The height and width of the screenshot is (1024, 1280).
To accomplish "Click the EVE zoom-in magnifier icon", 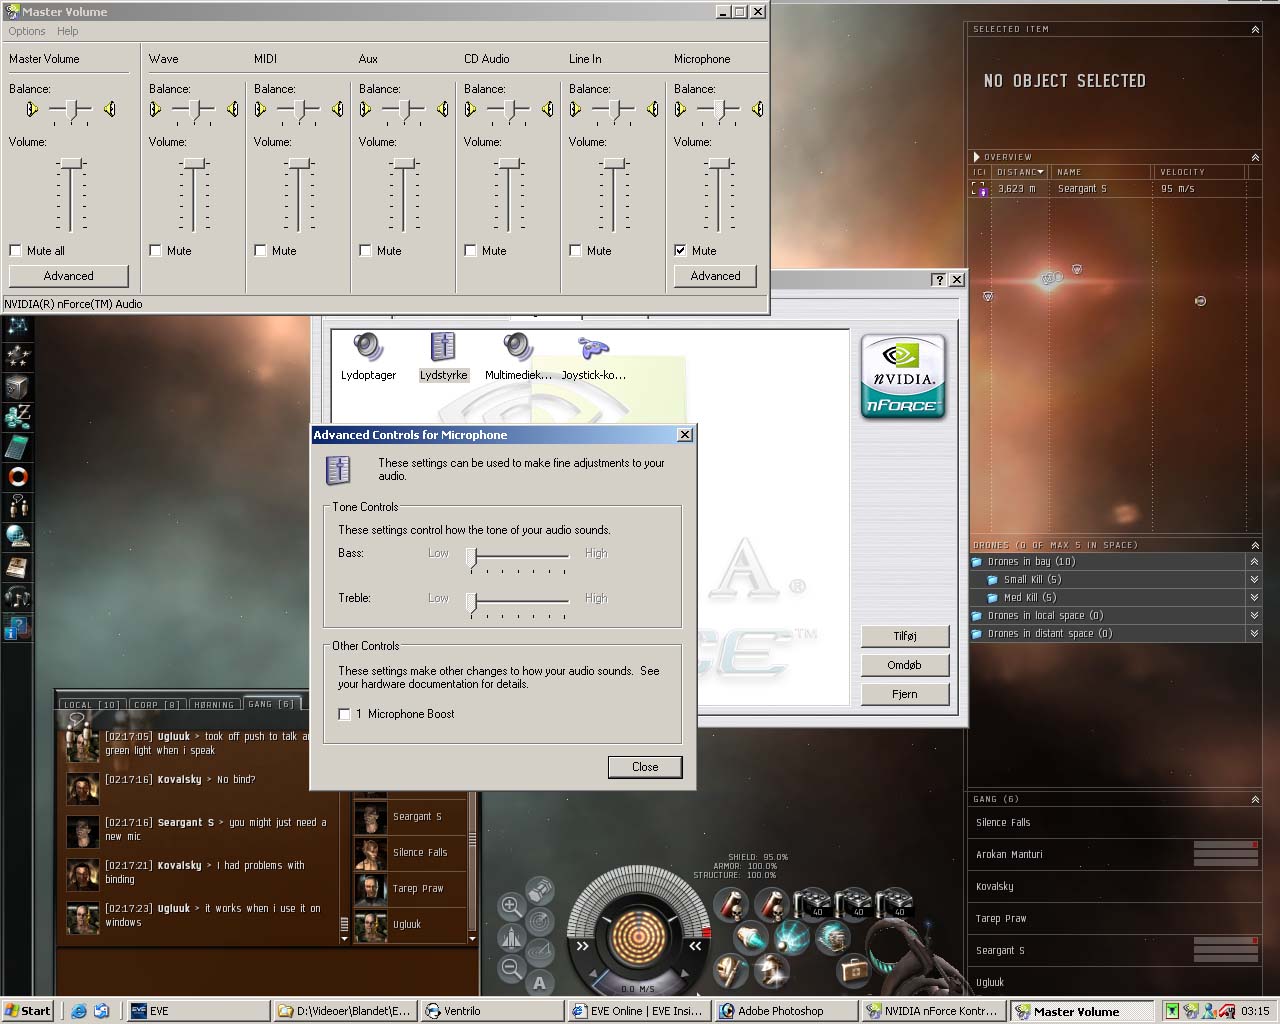I will click(511, 907).
